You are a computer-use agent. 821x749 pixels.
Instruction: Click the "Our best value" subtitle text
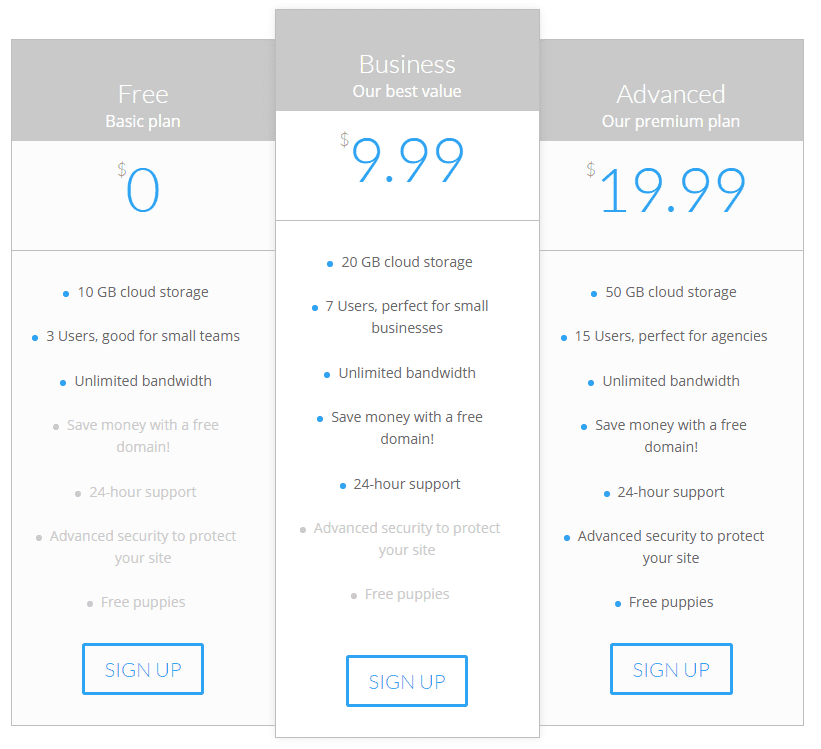coord(406,91)
